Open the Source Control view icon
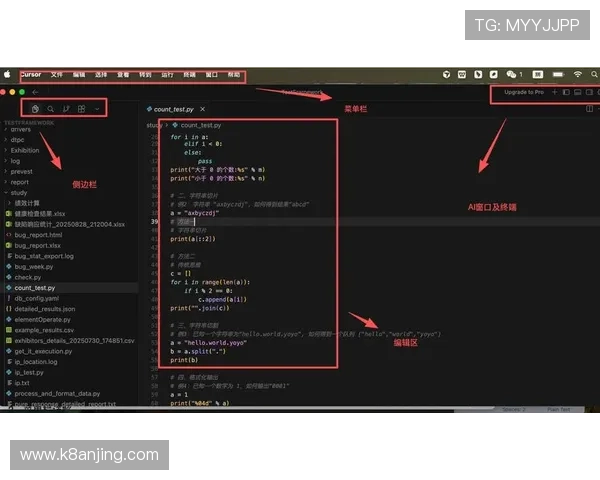Viewport: 600px width, 480px height. tap(66, 108)
